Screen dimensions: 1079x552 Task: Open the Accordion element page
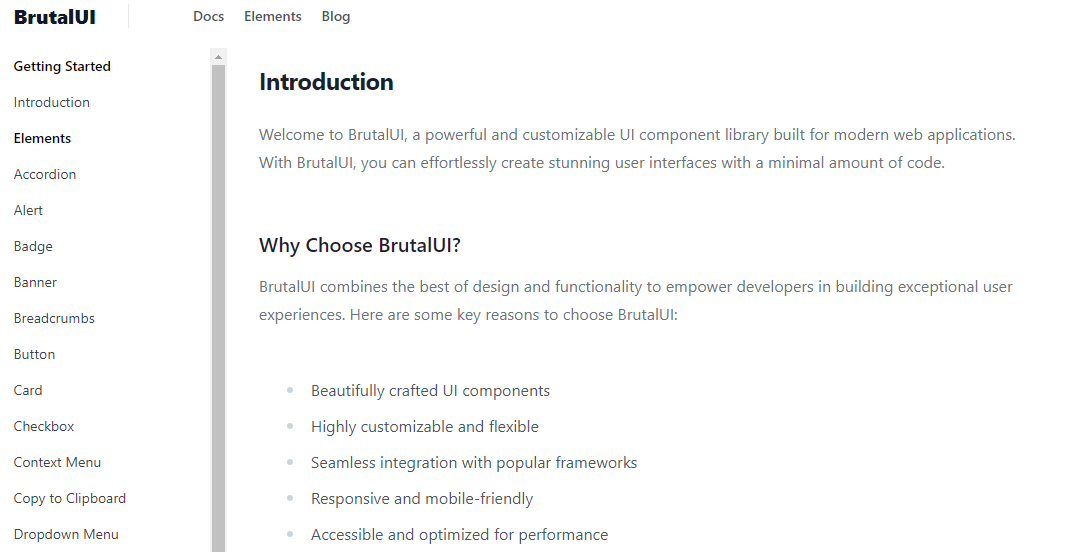point(45,174)
